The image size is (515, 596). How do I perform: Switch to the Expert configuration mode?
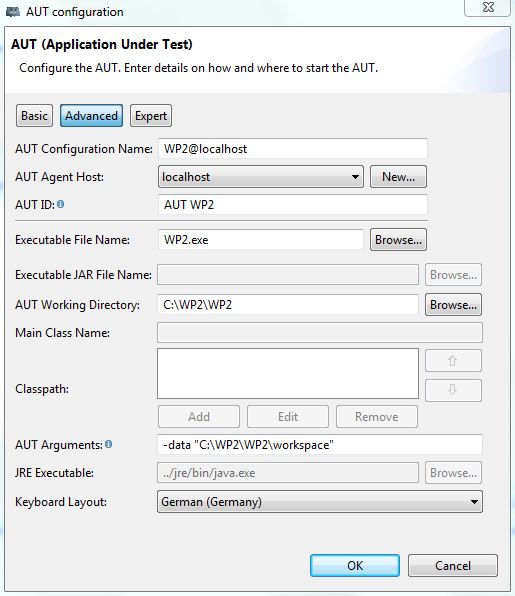click(x=151, y=116)
